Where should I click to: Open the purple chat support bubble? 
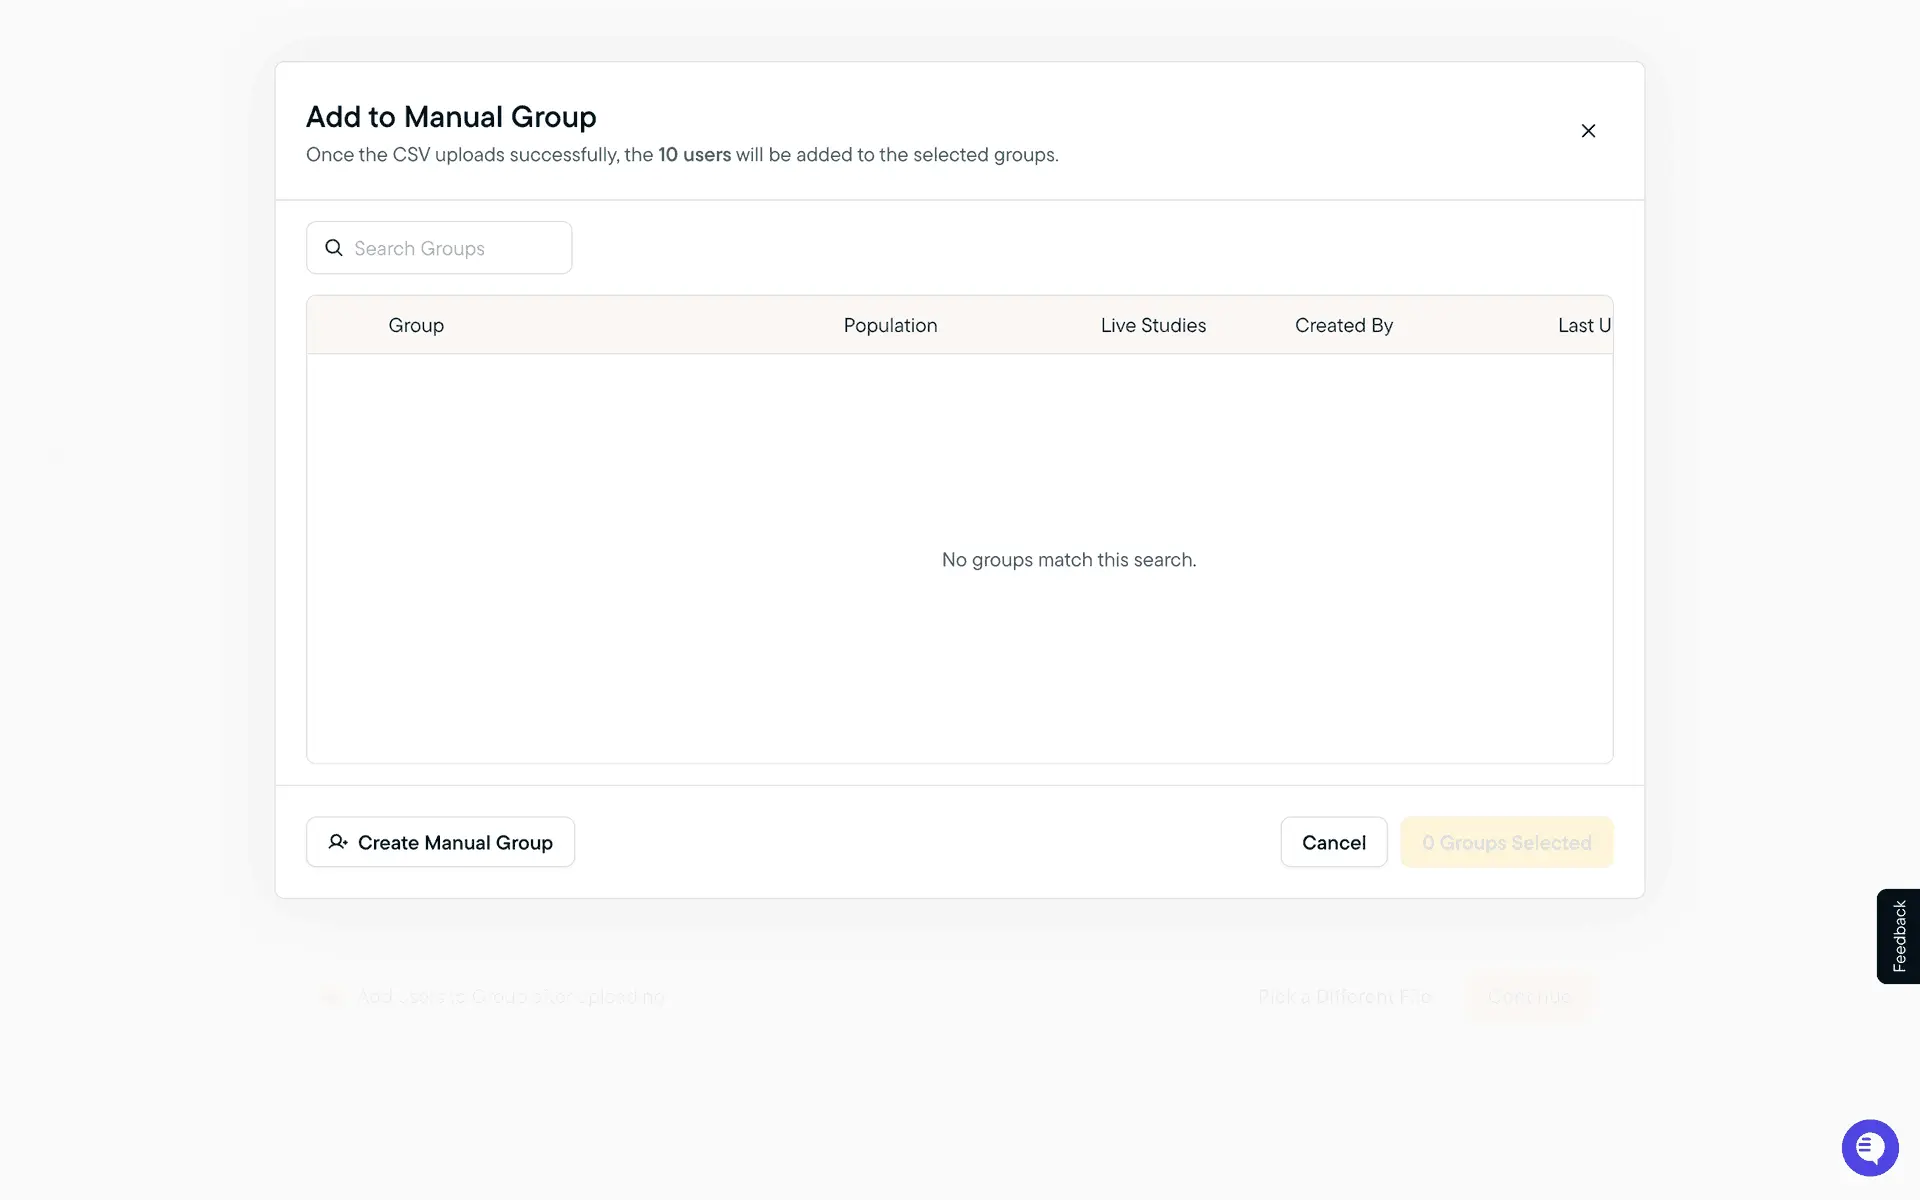tap(1869, 1147)
